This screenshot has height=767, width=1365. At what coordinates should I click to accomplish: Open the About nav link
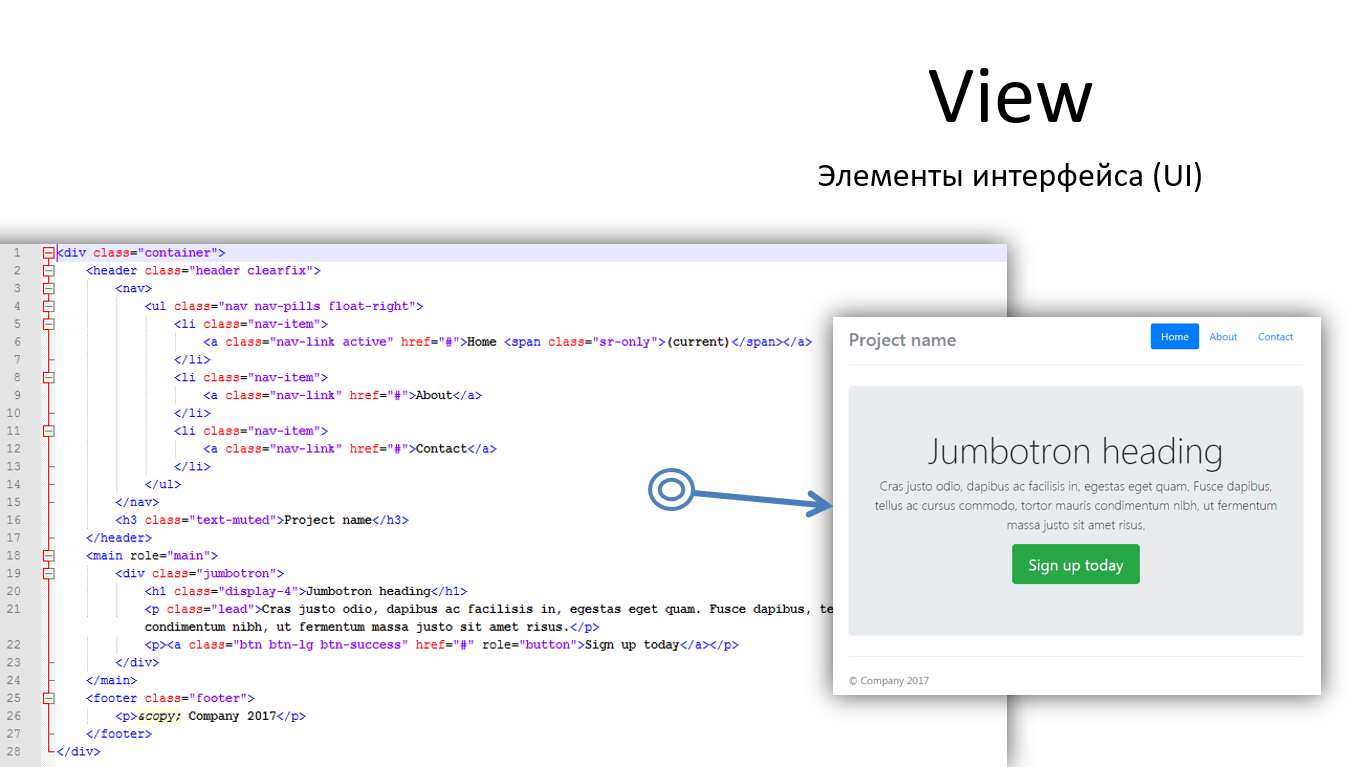point(1223,337)
